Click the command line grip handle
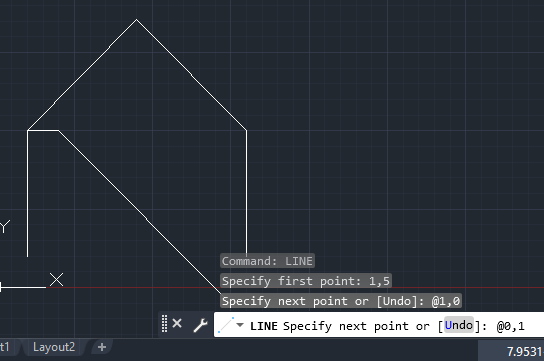Image resolution: width=544 pixels, height=361 pixels. pyautogui.click(x=164, y=324)
